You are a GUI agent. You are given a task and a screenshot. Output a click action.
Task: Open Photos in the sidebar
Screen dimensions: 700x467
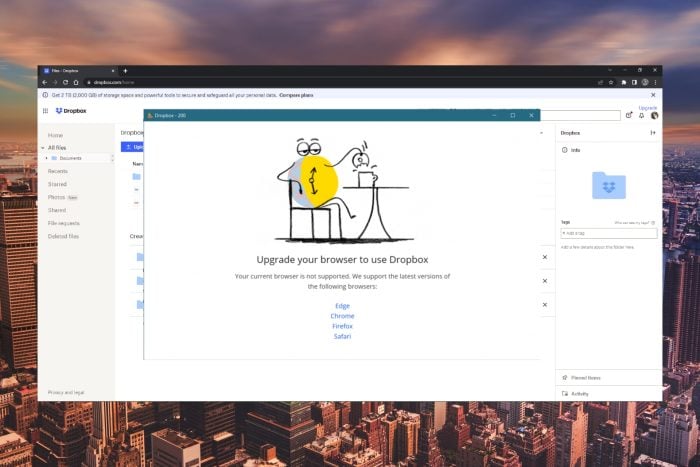[57, 197]
